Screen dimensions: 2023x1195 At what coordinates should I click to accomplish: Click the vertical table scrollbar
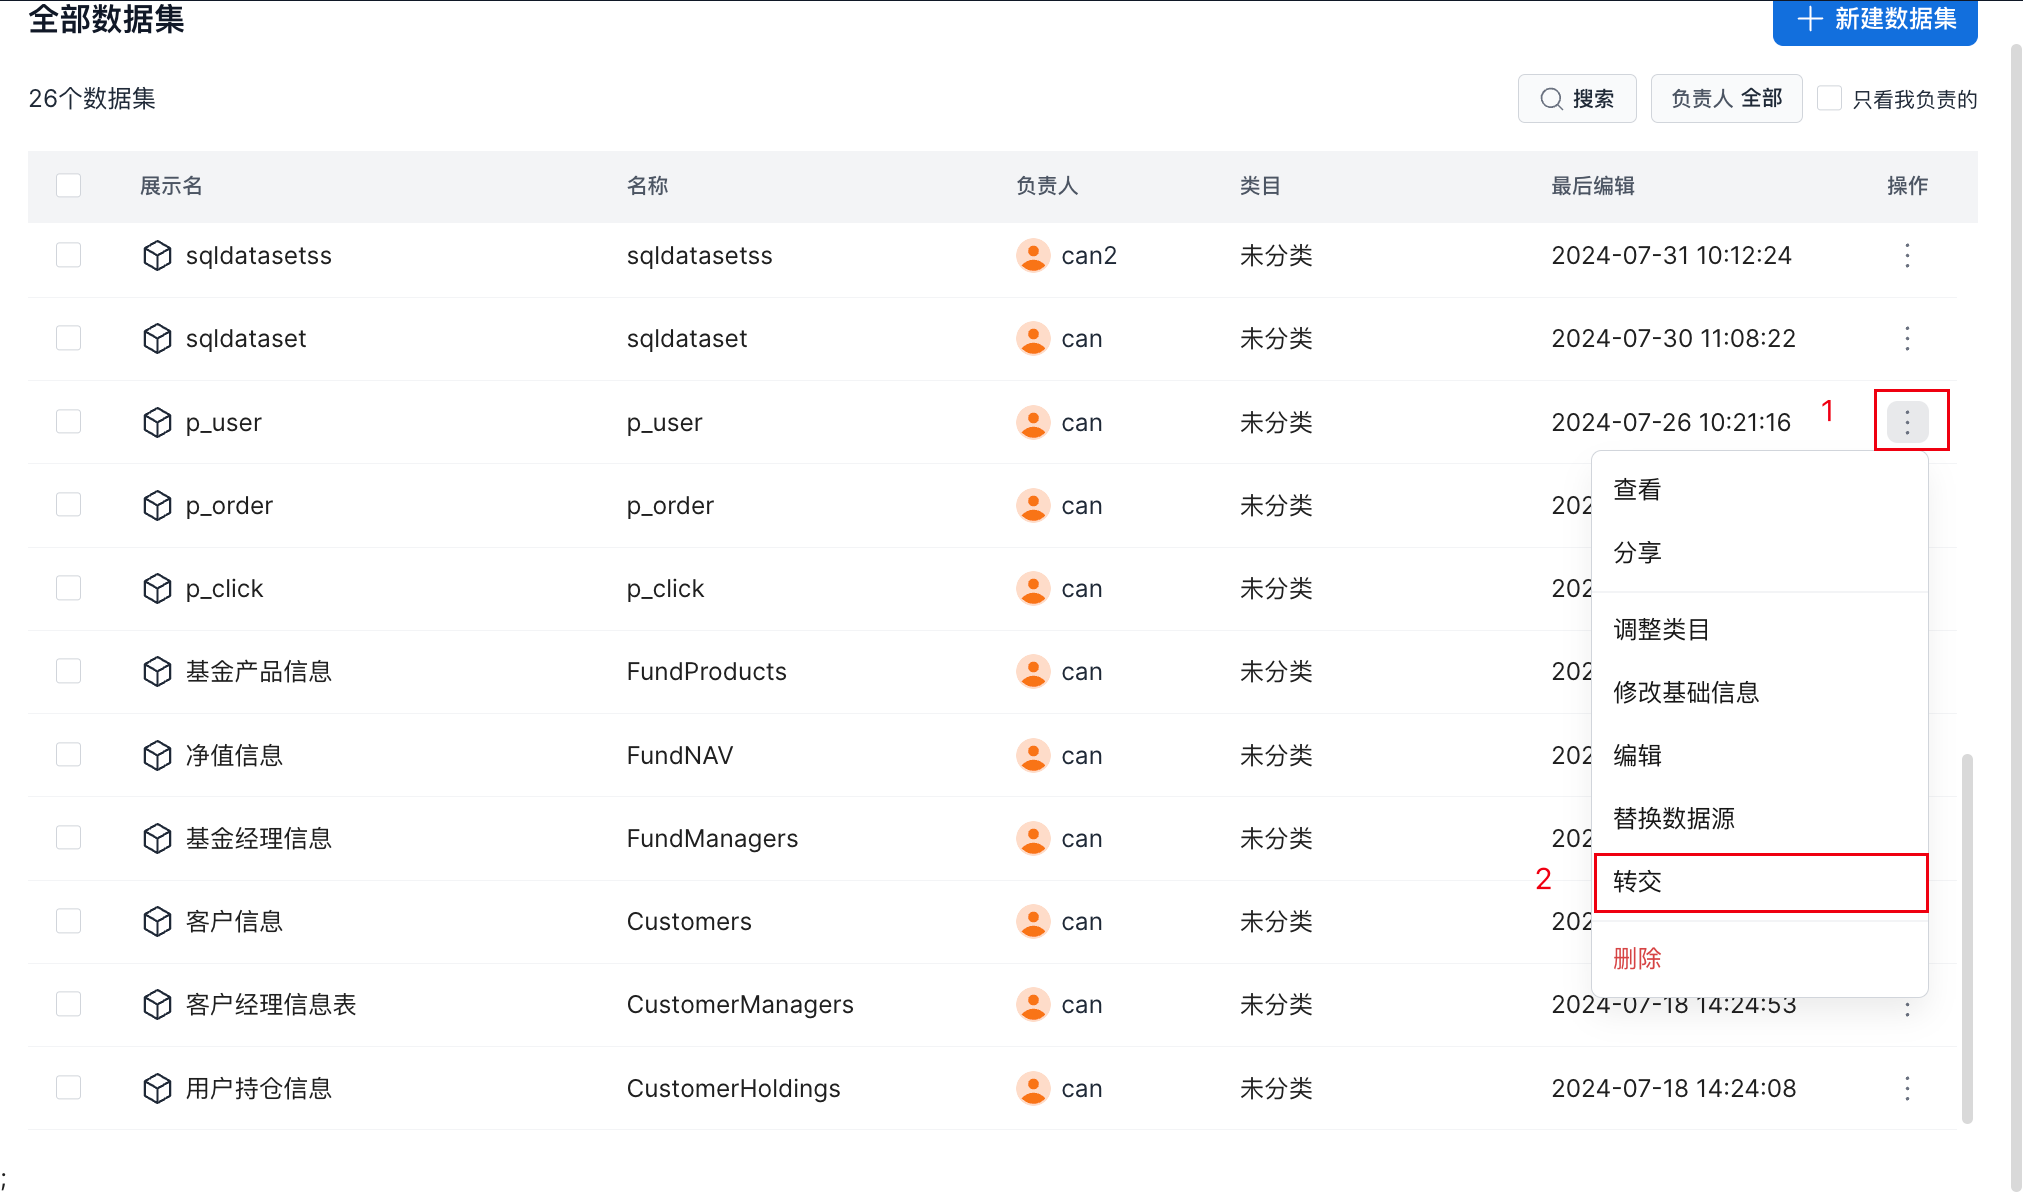coord(1967,937)
